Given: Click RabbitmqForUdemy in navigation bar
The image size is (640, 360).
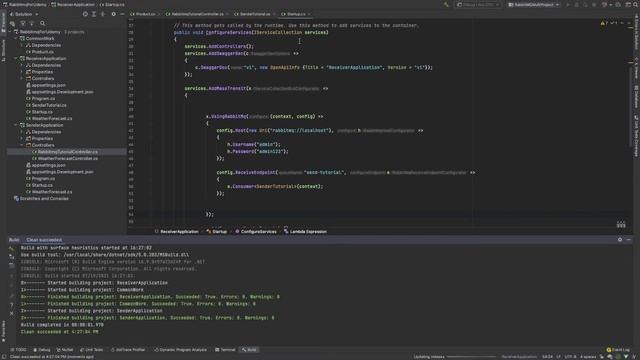Looking at the screenshot, I should 24,4.
